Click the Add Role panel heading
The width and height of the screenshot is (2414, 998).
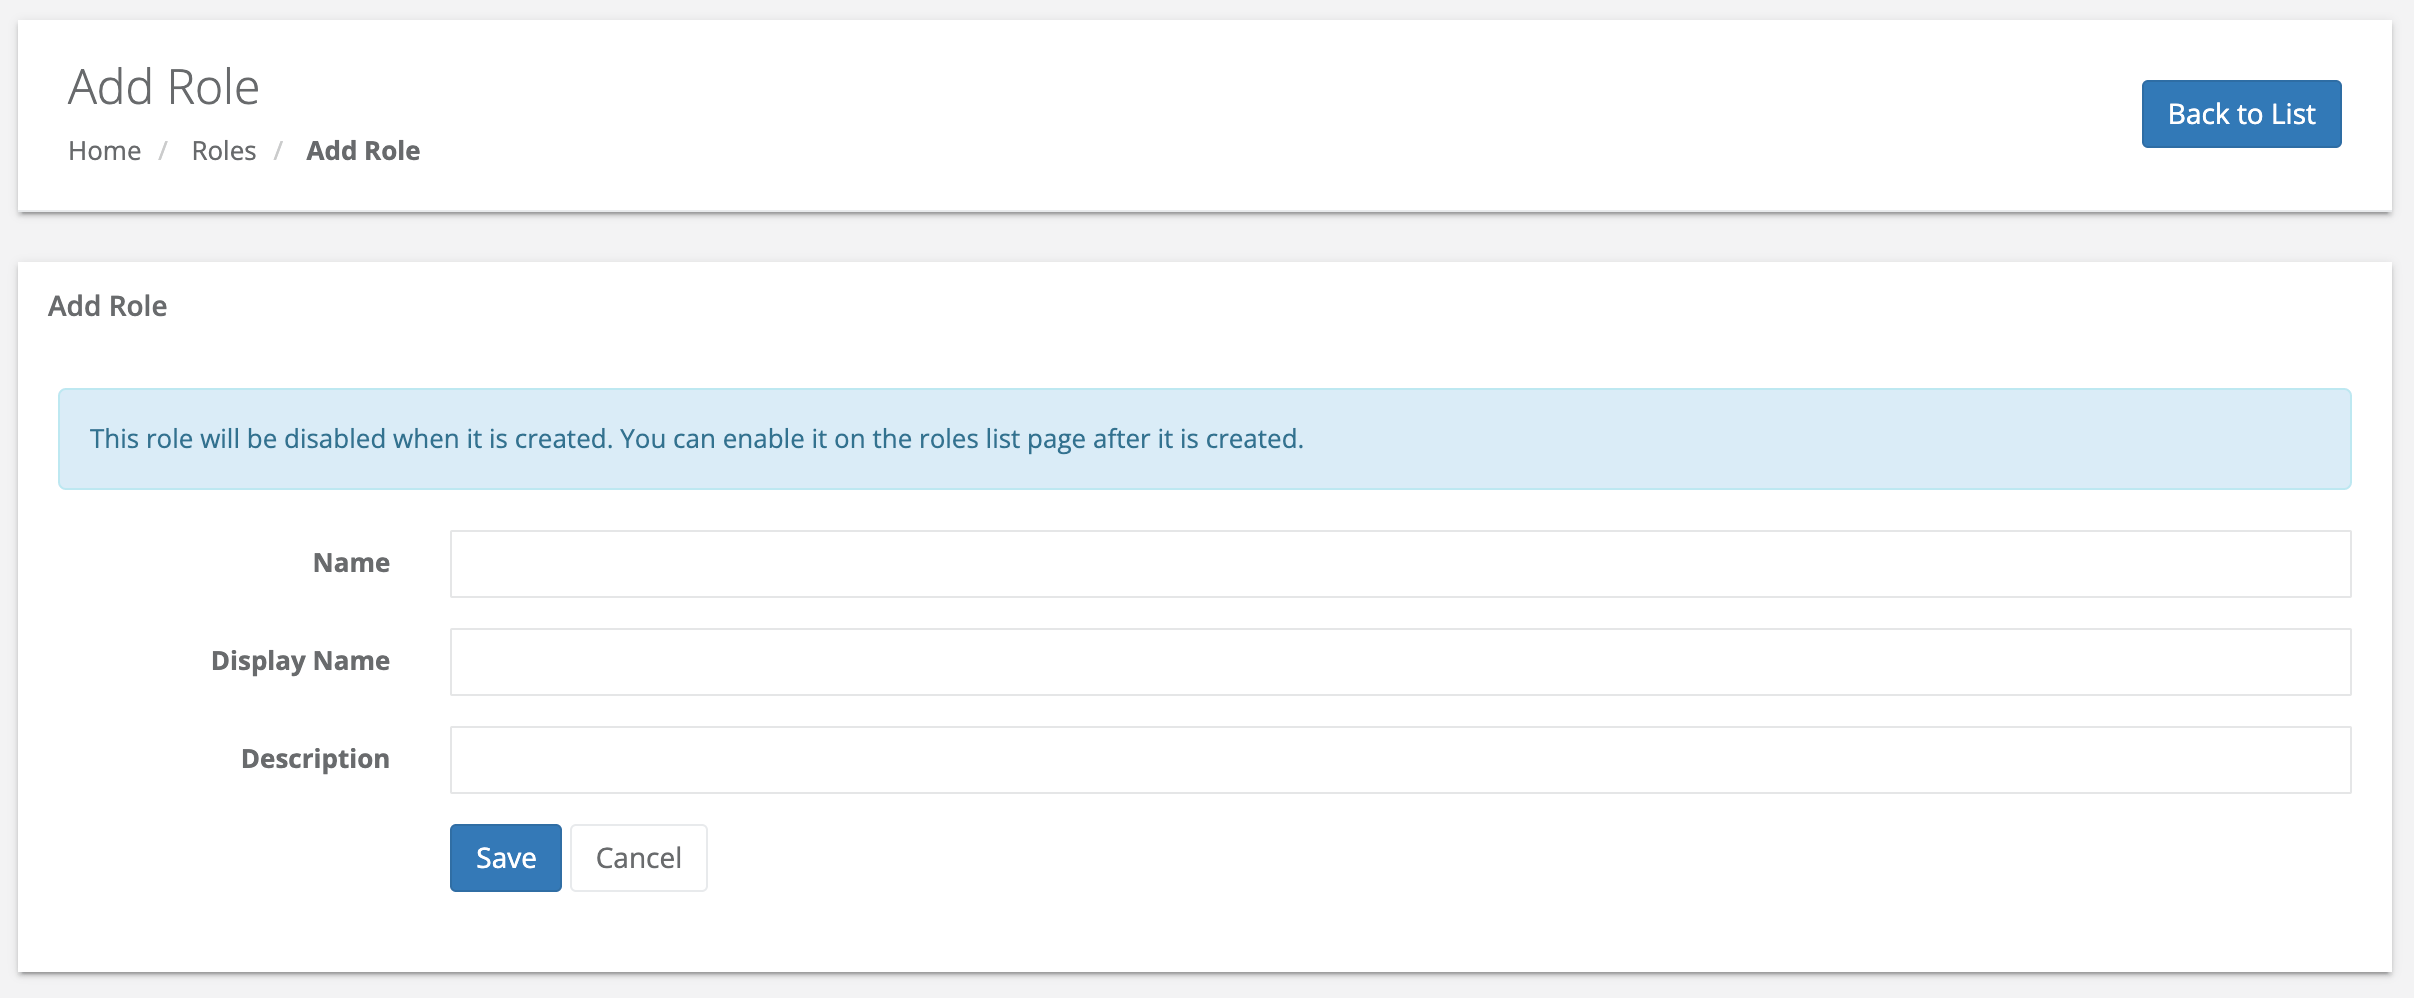(x=107, y=306)
